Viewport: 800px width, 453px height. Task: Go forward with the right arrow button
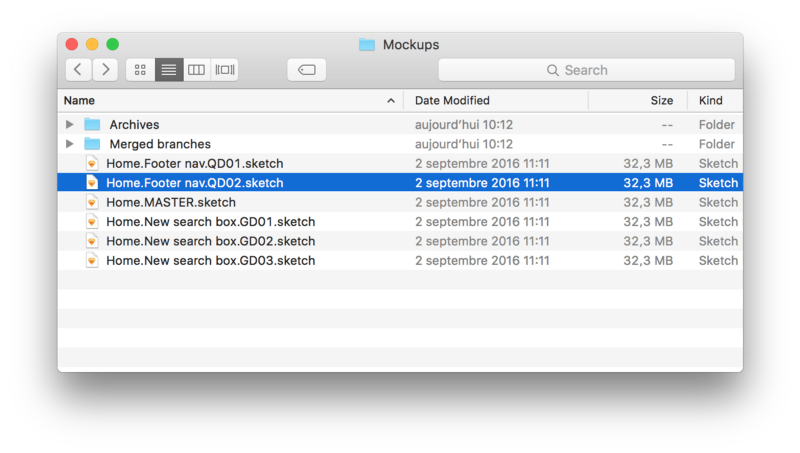coord(106,69)
